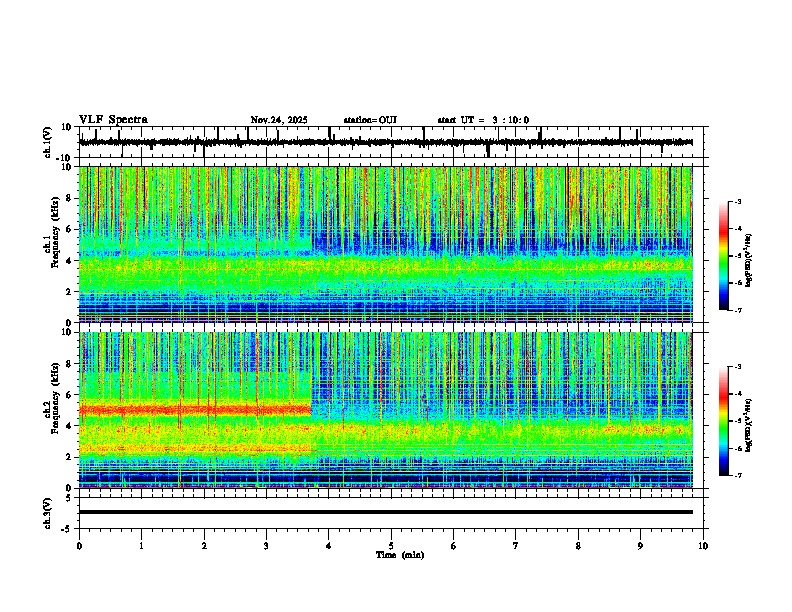792x612 pixels.
Task: Click time axis tick label "2"
Action: pos(204,546)
